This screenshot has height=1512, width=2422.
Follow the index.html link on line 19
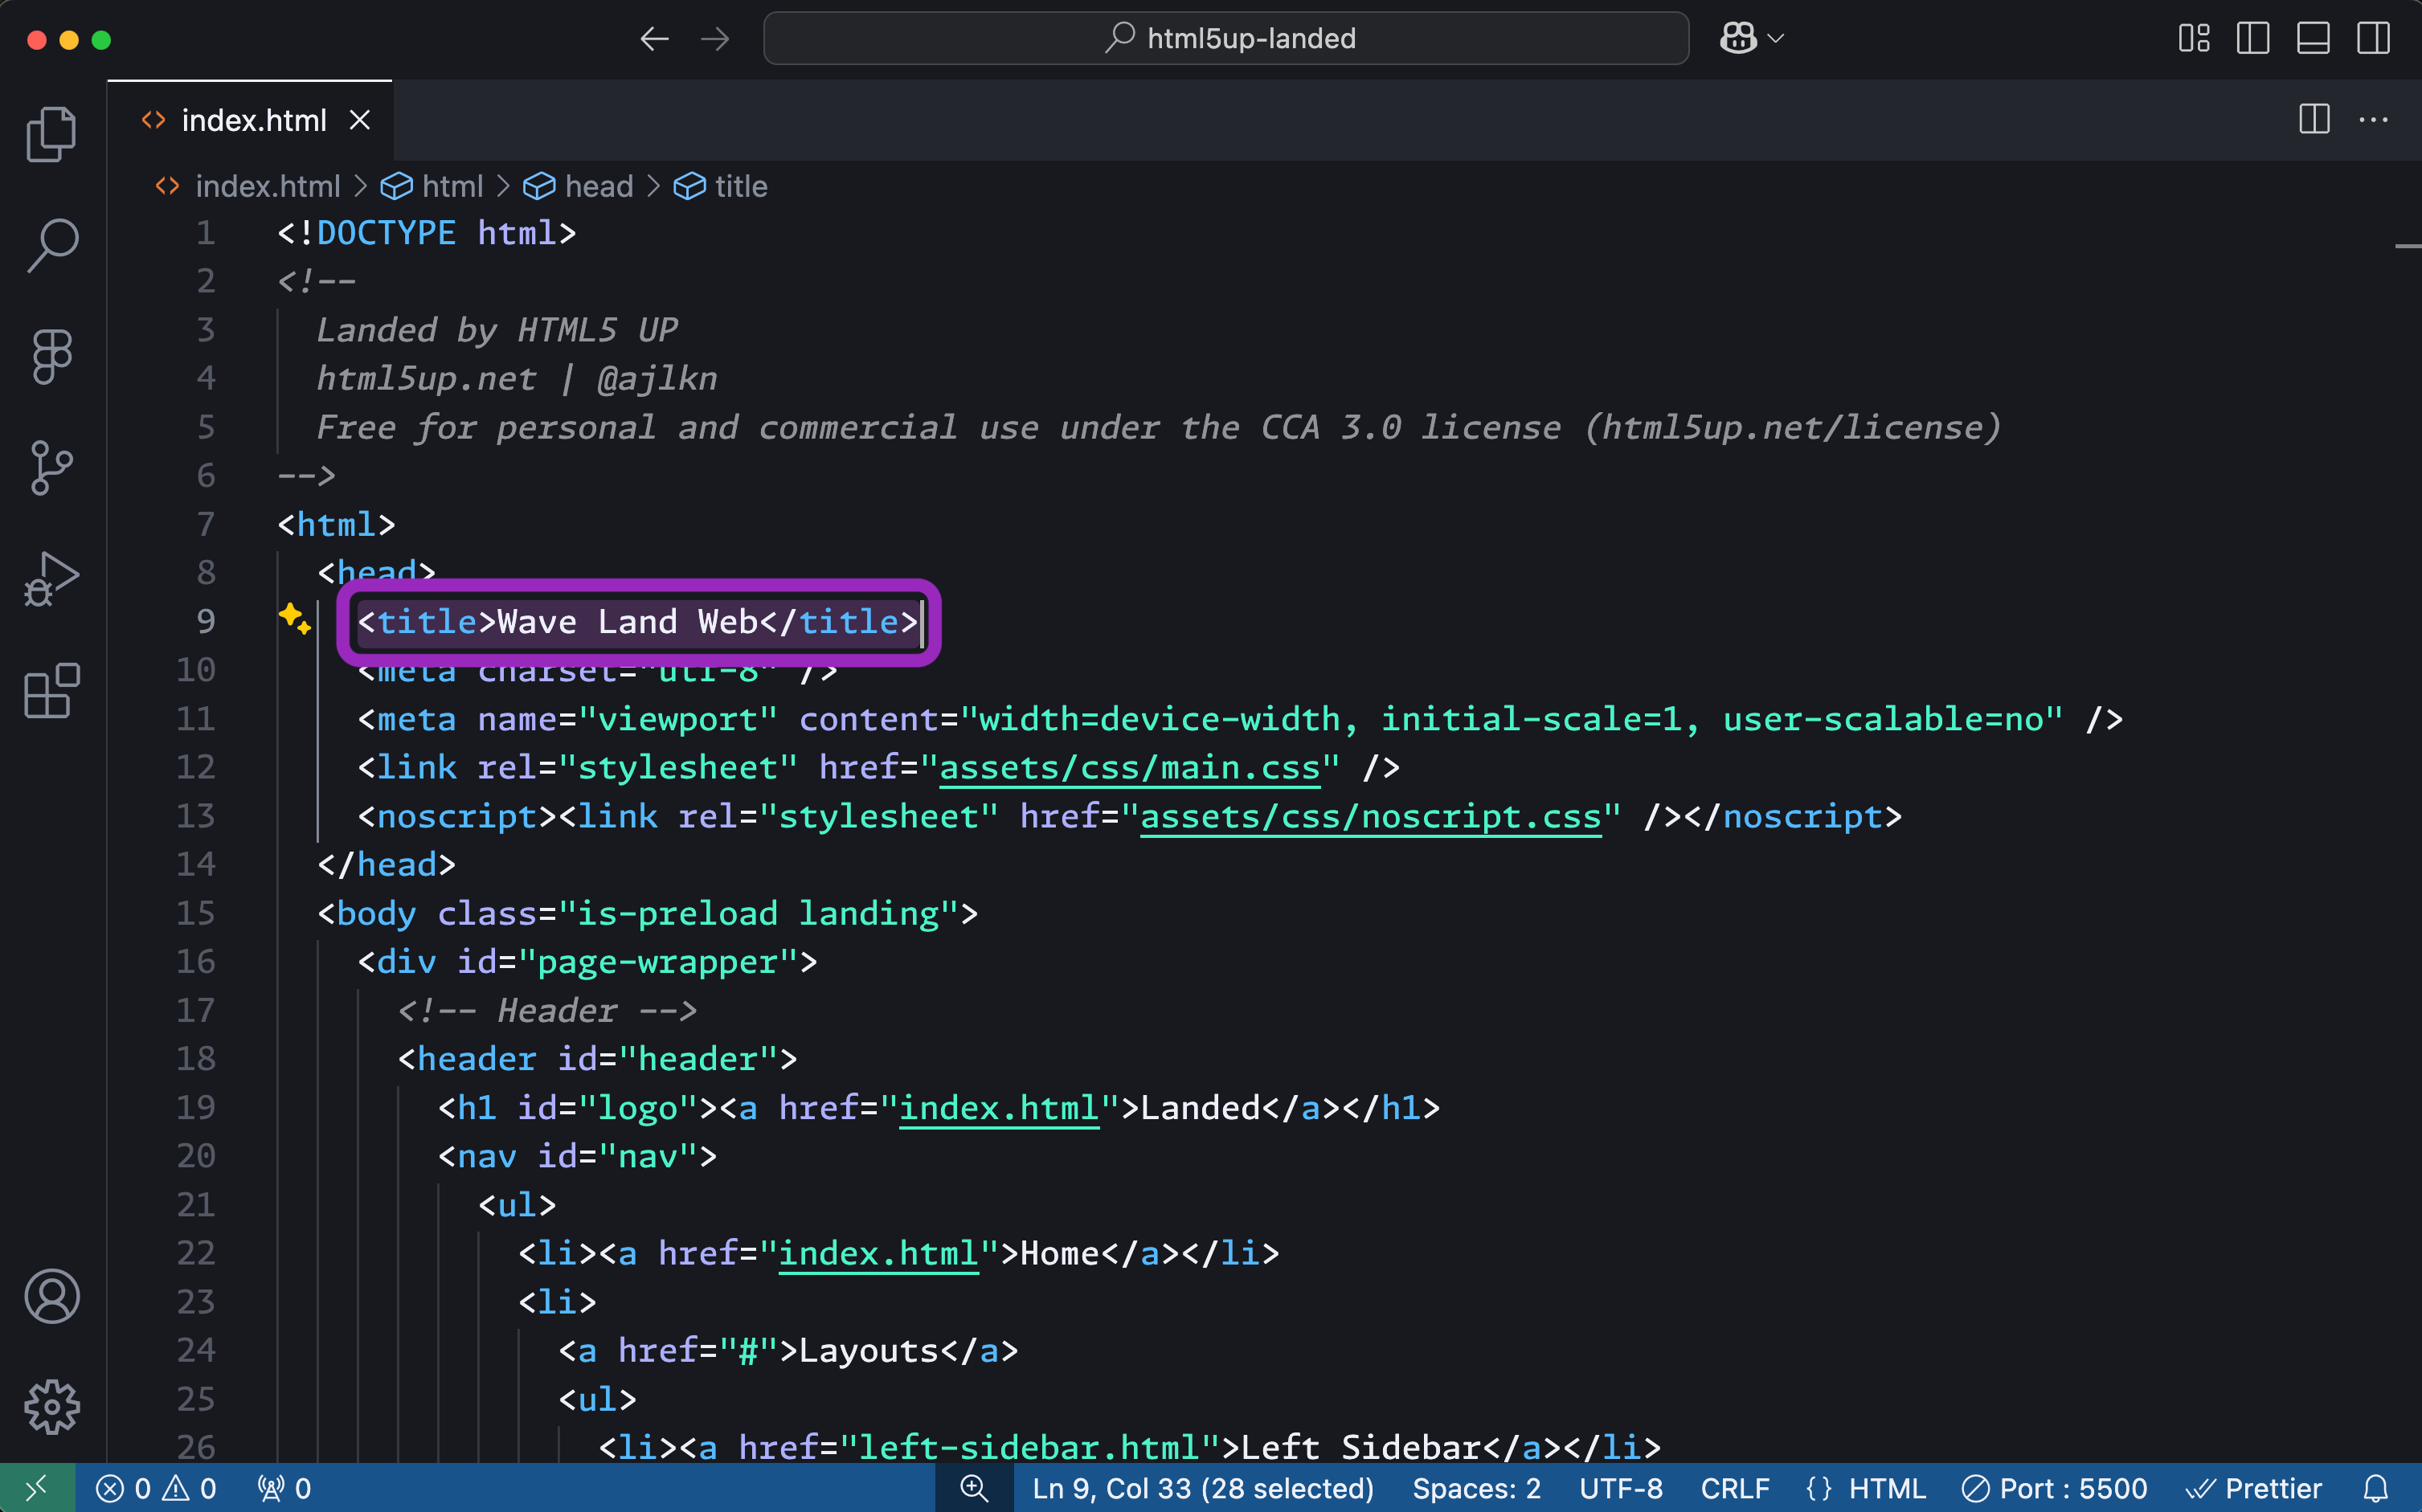1000,1107
